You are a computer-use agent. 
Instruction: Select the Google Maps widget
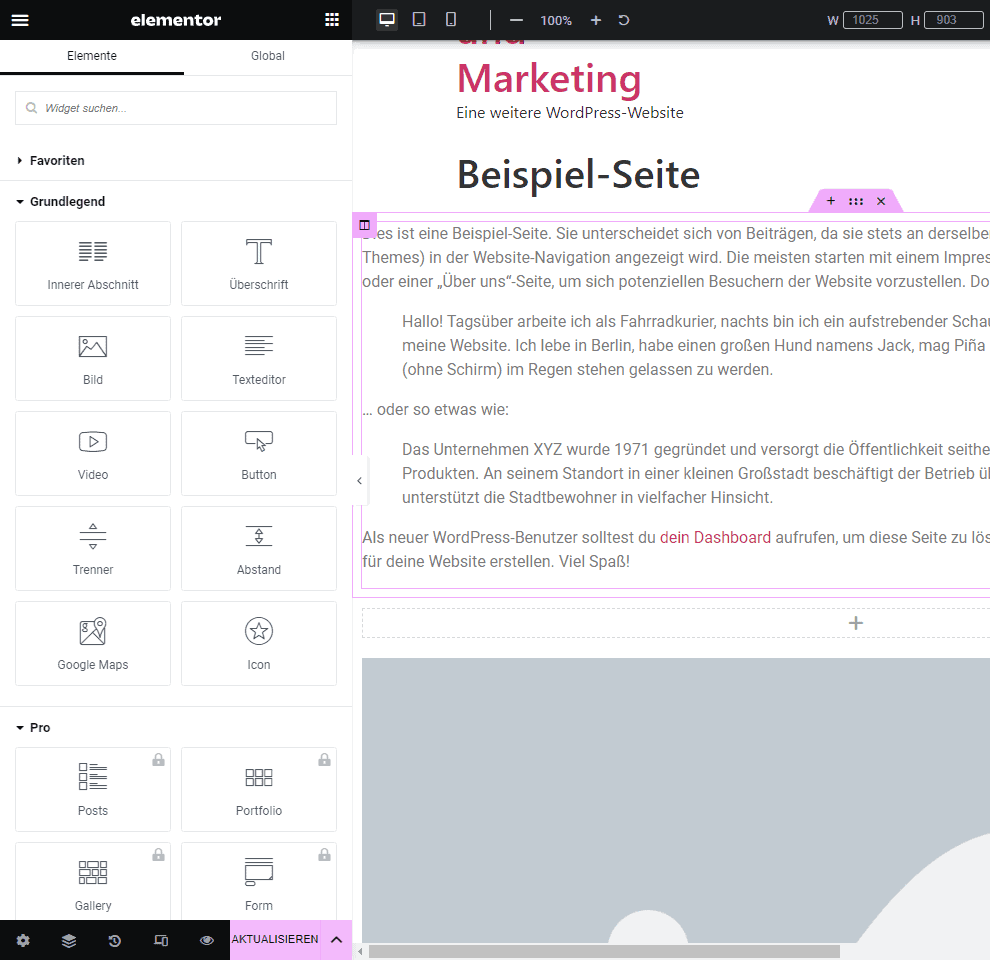click(93, 643)
